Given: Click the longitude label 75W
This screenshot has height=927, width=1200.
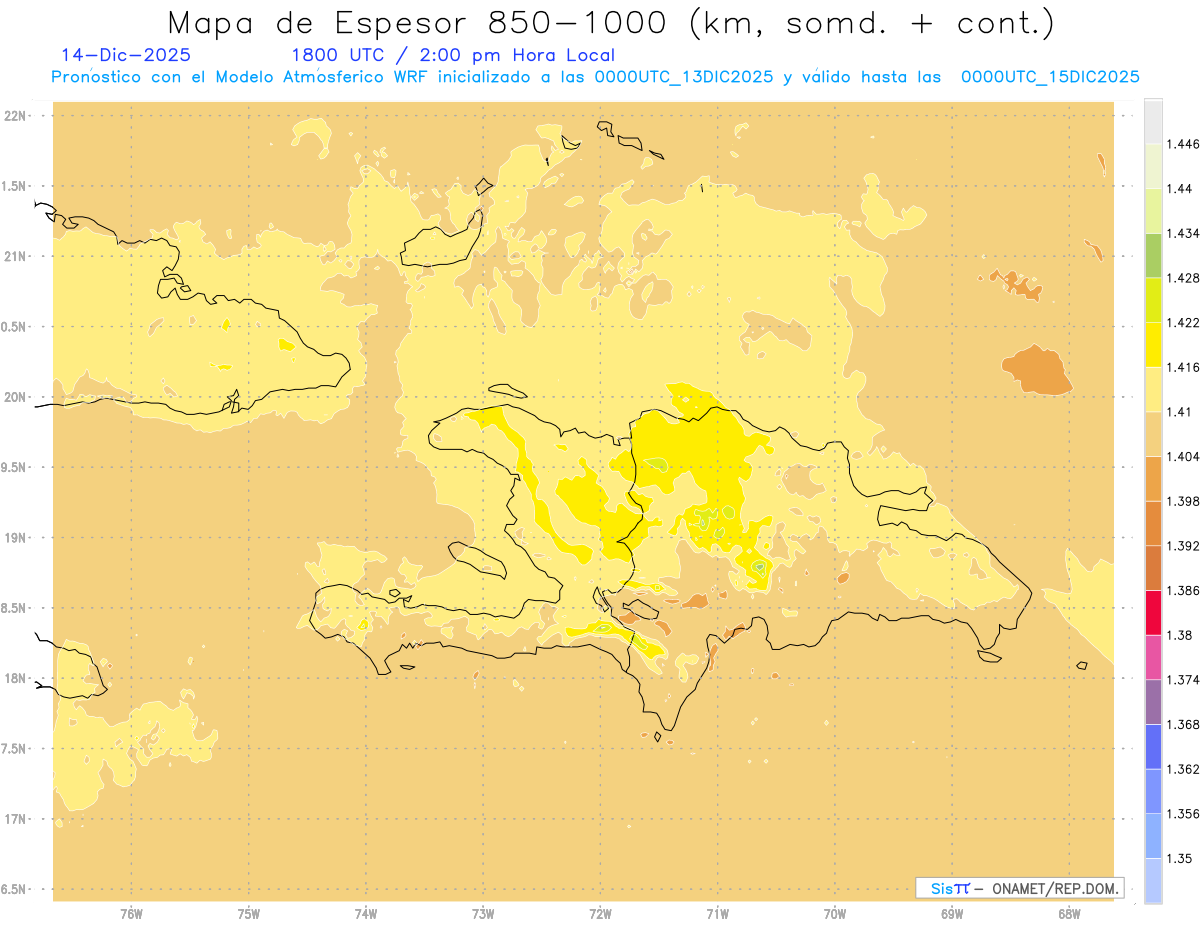Looking at the screenshot, I should pos(248,914).
